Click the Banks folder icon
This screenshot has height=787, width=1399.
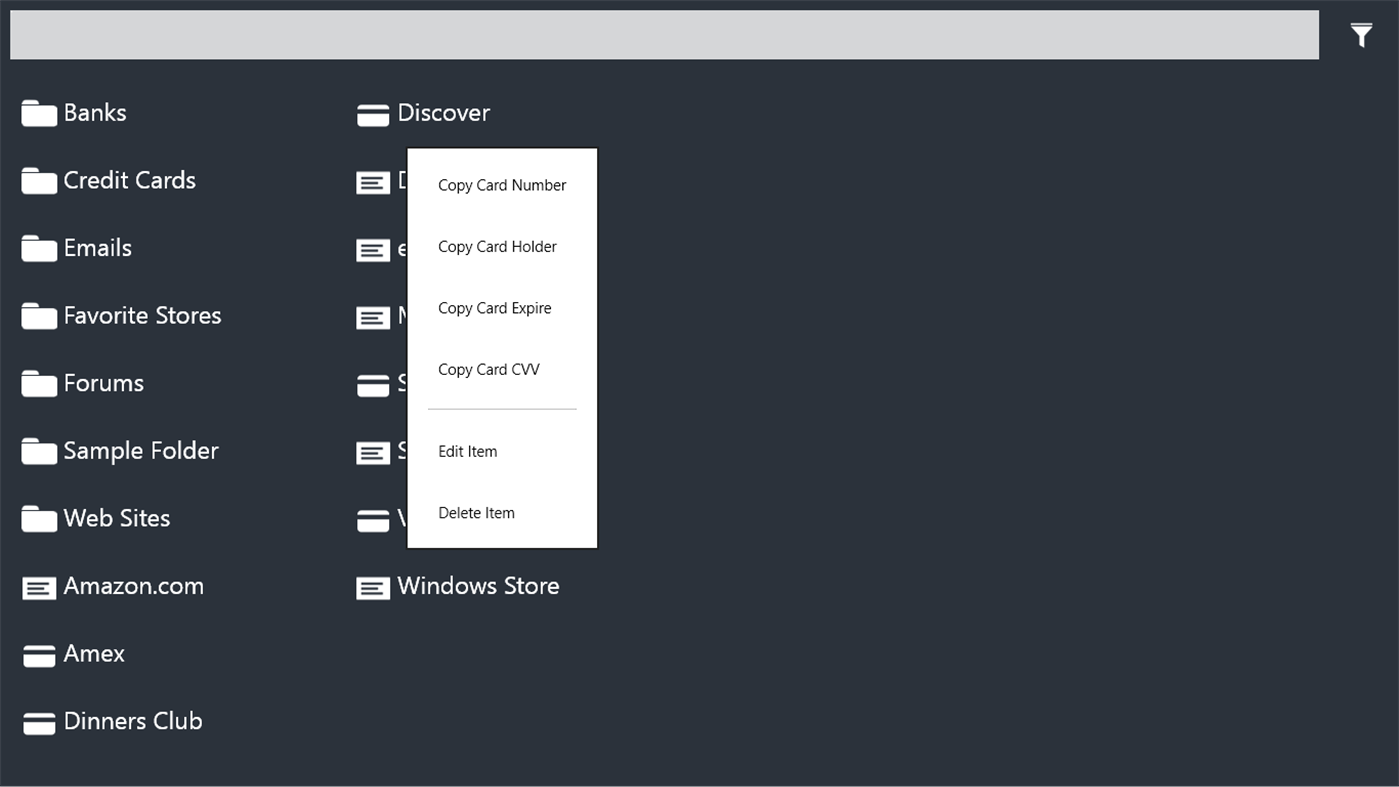click(39, 112)
